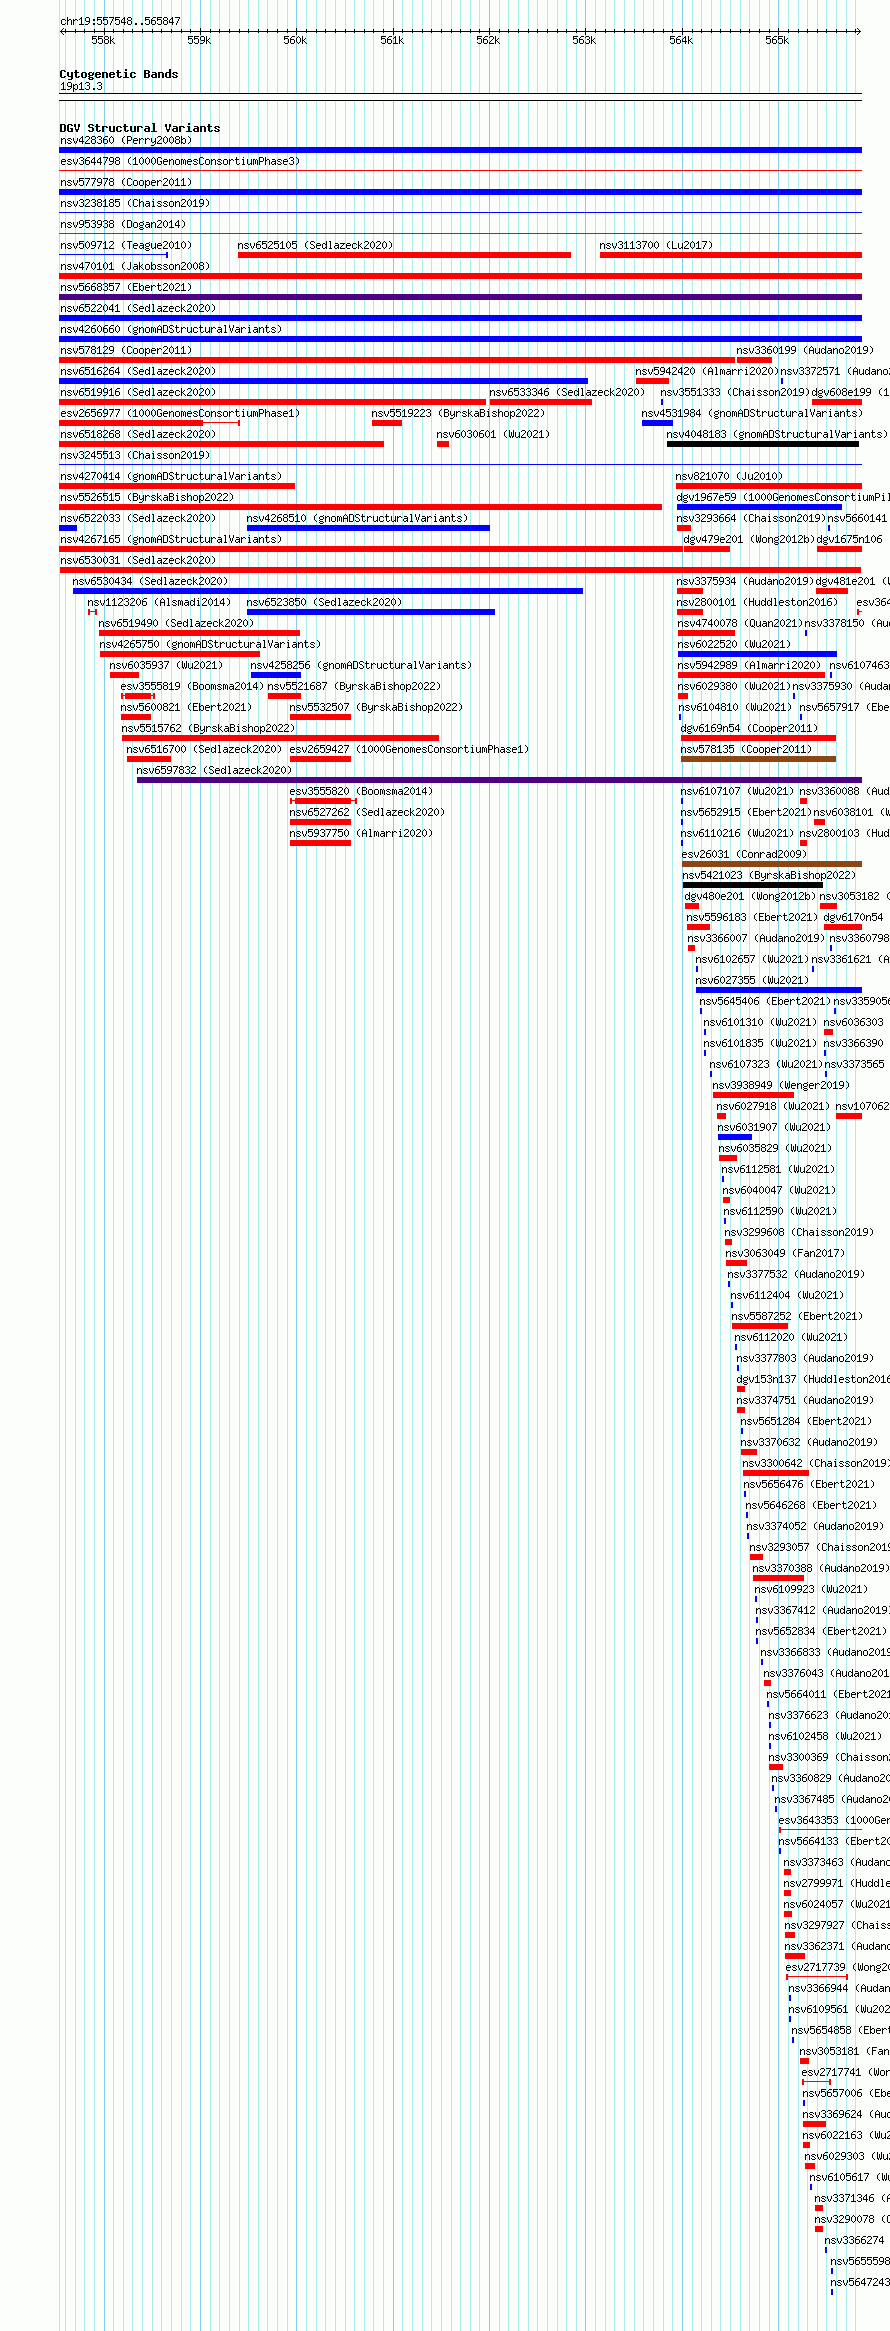The height and width of the screenshot is (2331, 890).
Task: Open the Cytogenetic Bands track title
Action: pos(119,74)
